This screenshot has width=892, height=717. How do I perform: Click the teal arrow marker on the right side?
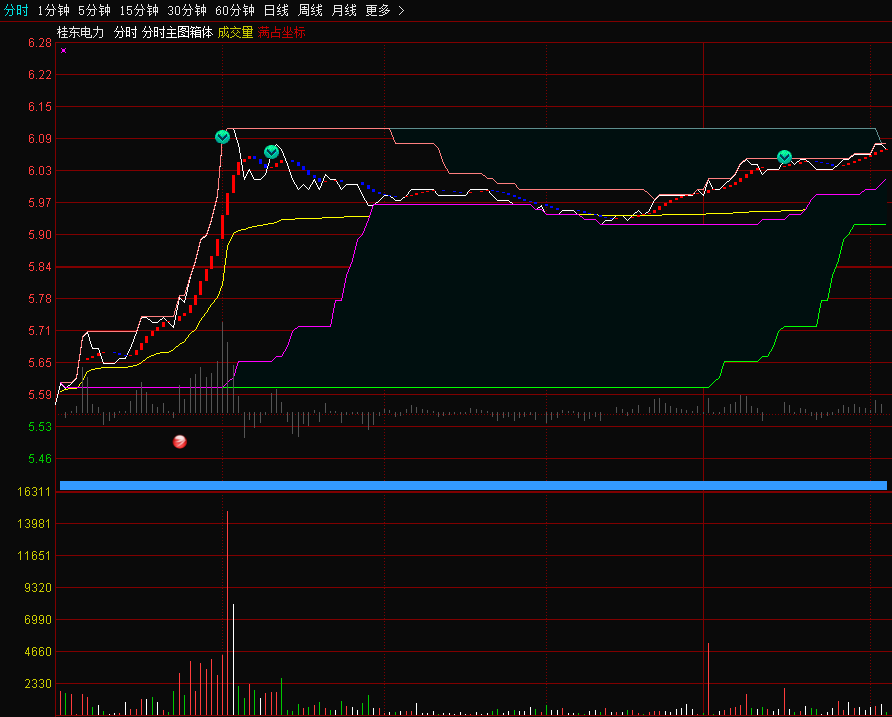point(784,157)
